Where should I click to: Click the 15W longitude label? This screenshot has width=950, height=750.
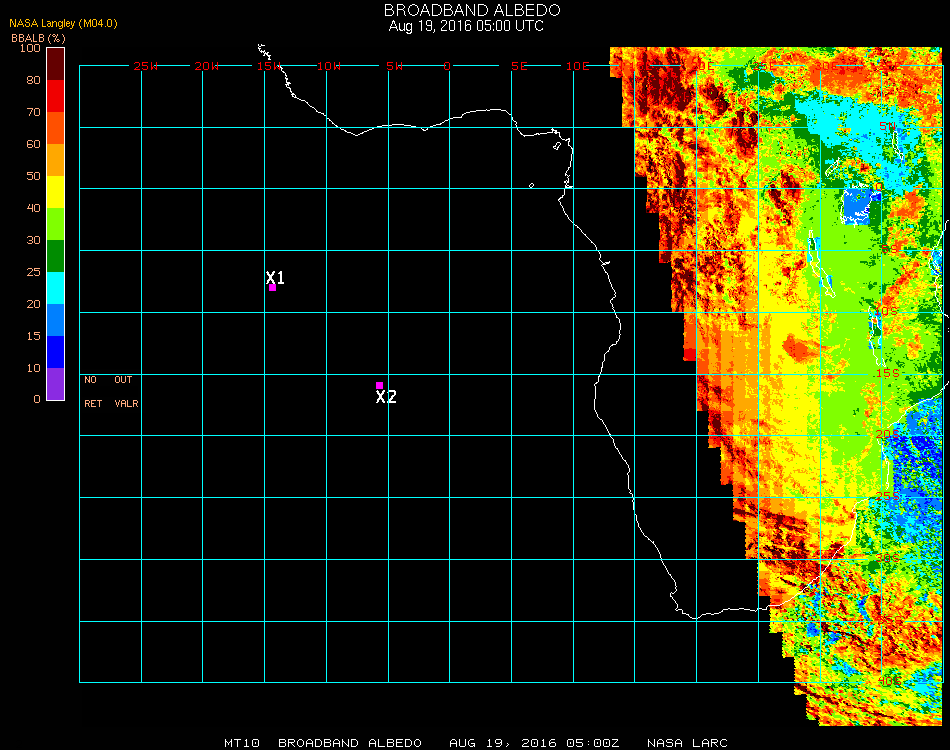click(x=268, y=66)
